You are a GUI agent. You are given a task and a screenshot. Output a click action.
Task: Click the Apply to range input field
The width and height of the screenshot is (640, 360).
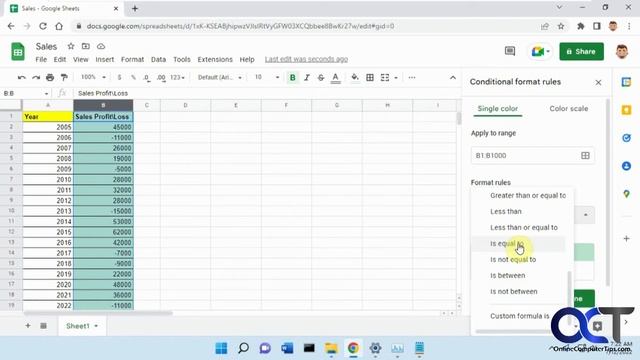click(532, 156)
